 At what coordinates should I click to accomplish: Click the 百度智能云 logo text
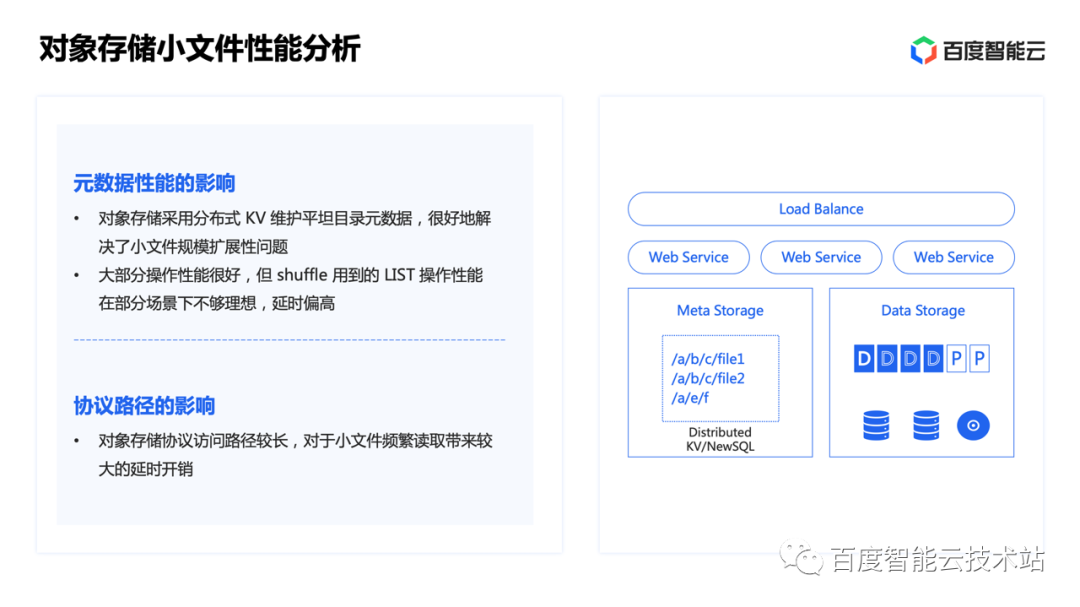coord(994,51)
